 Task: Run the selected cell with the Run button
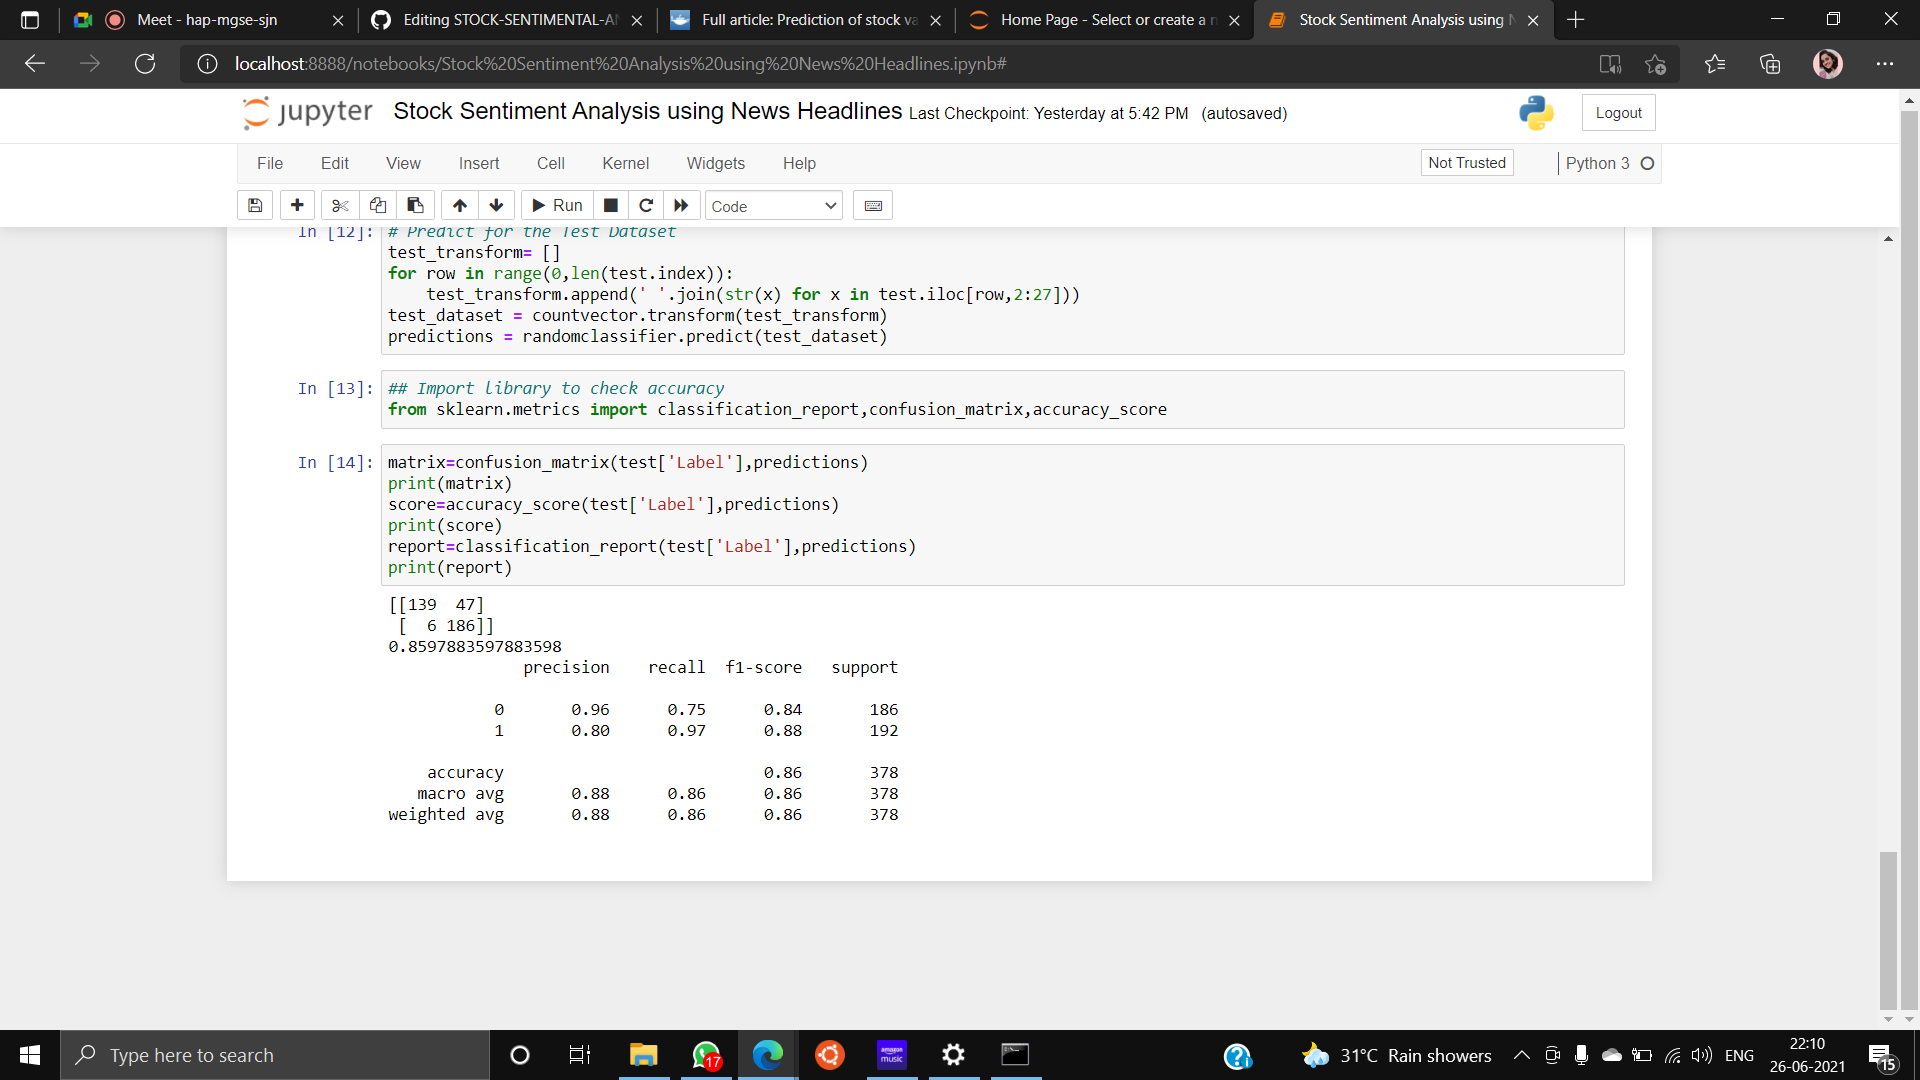point(557,205)
